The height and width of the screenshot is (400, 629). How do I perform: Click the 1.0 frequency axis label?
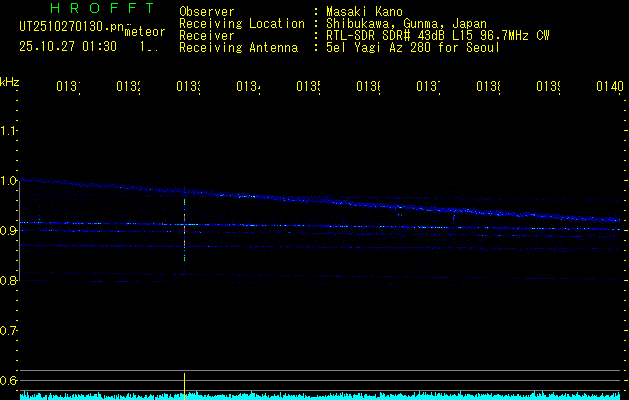coord(9,181)
